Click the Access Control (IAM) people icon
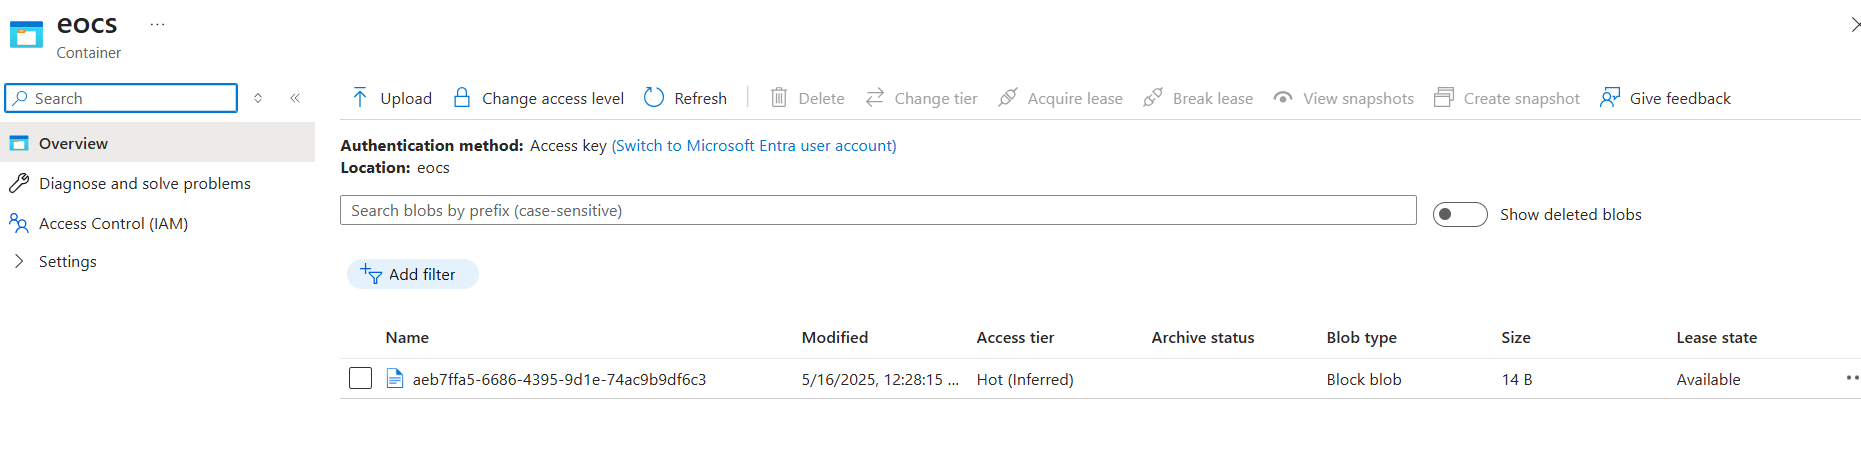1861x449 pixels. click(x=19, y=223)
